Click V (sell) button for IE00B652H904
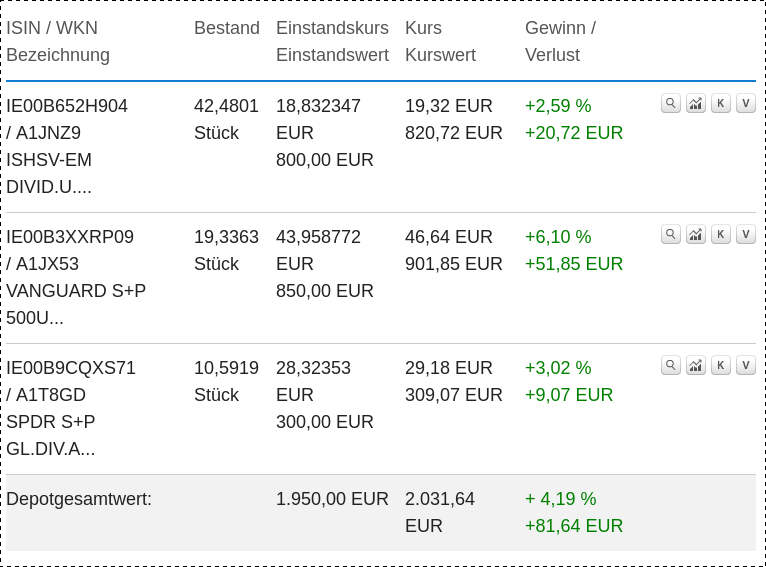Image resolution: width=766 pixels, height=567 pixels. coord(745,104)
